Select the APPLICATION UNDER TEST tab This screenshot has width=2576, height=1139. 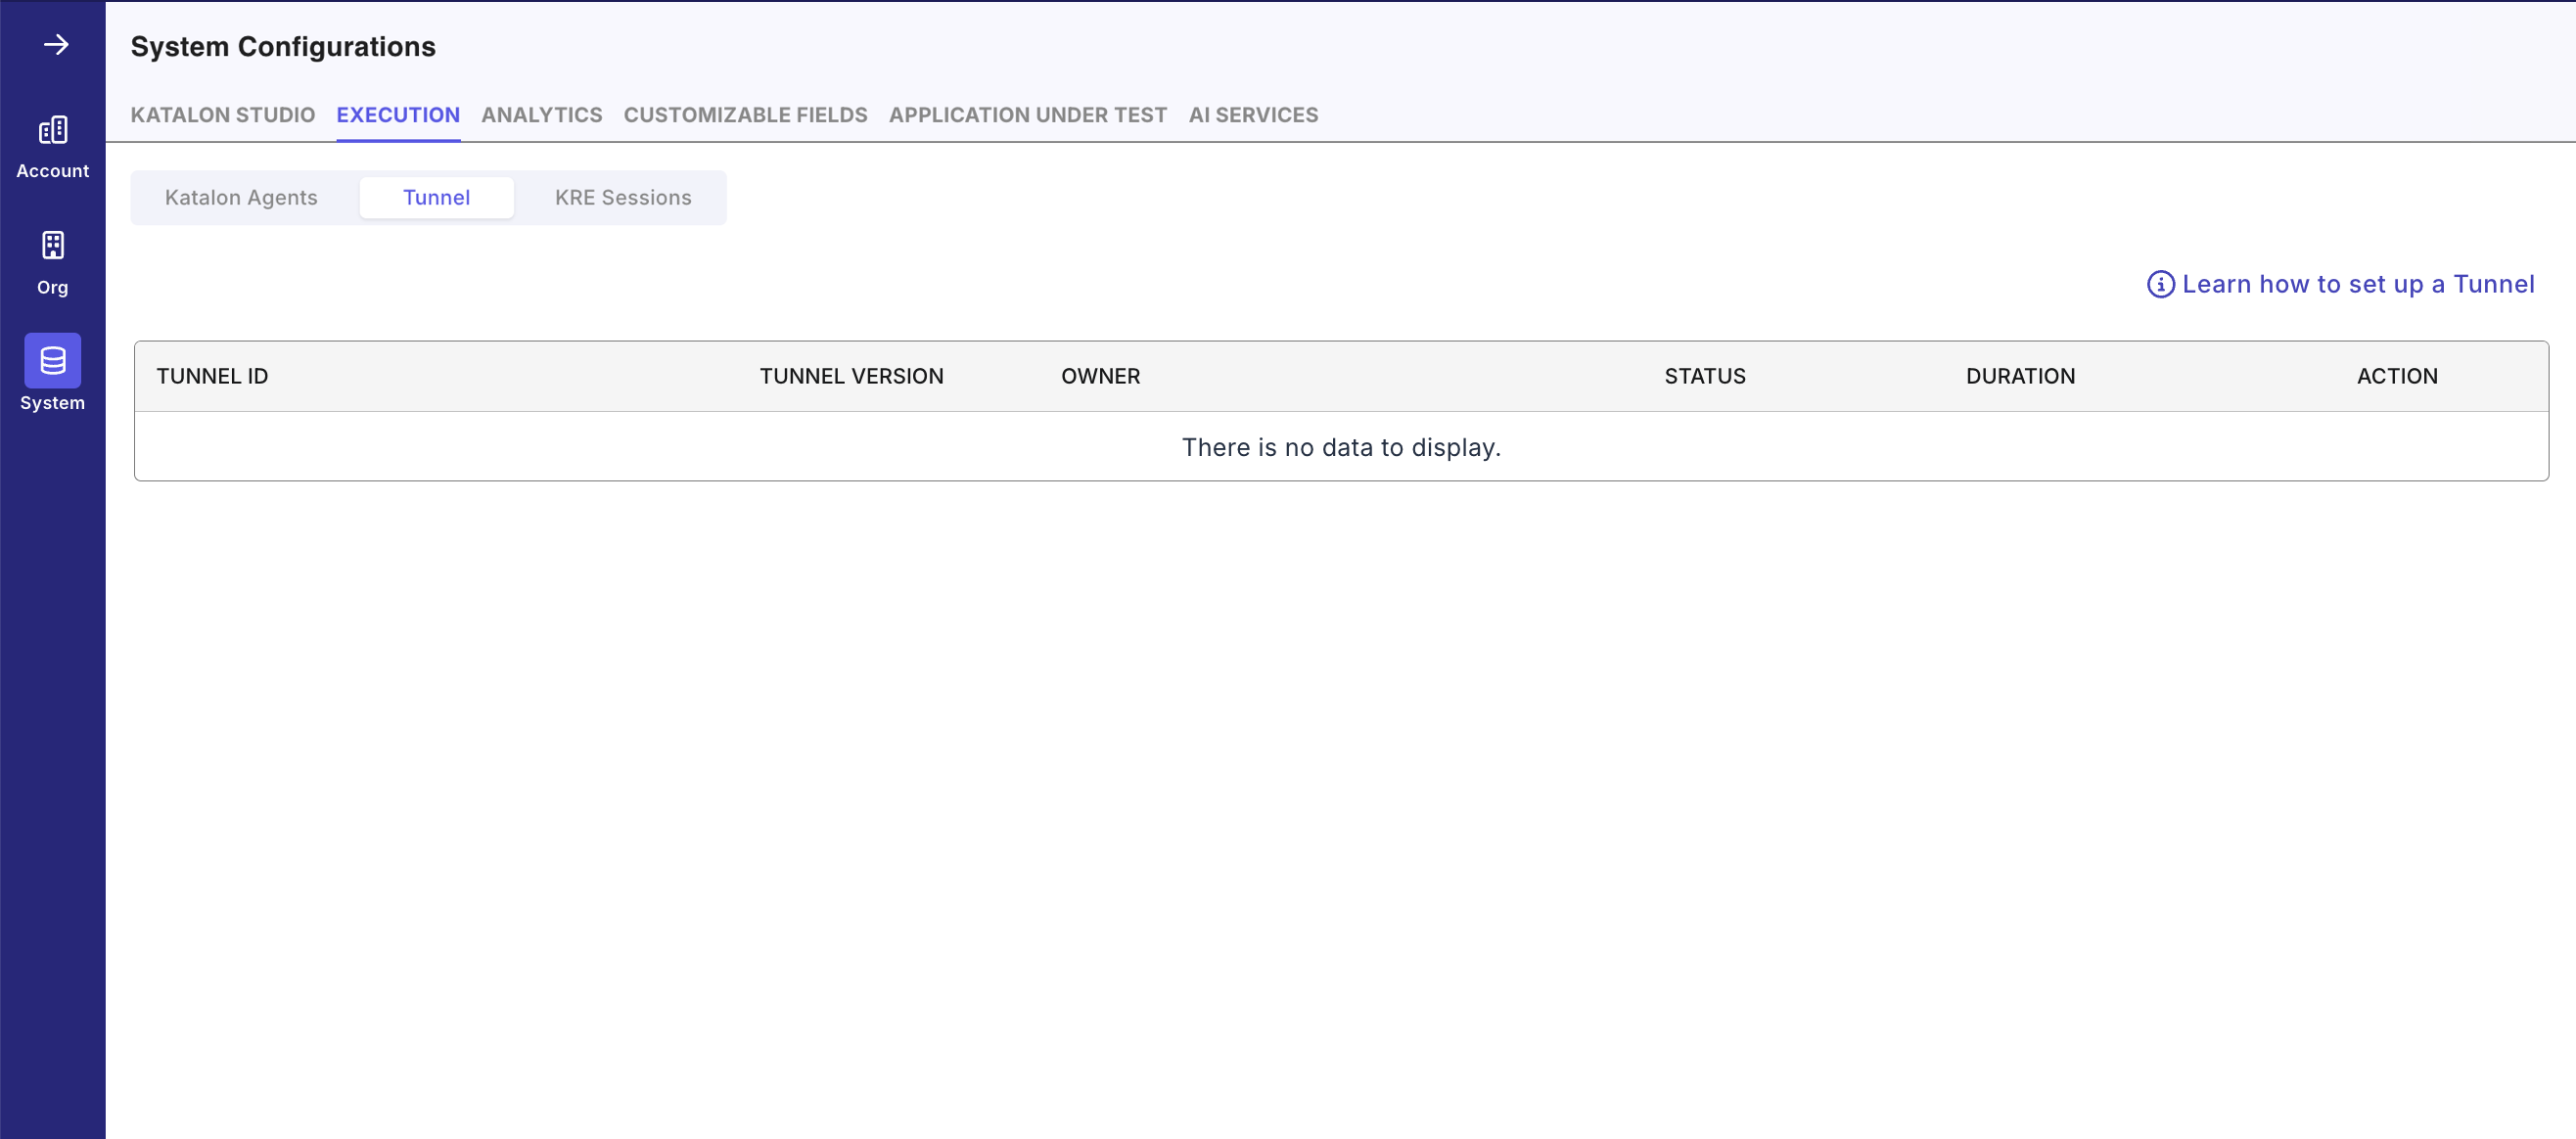tap(1027, 115)
